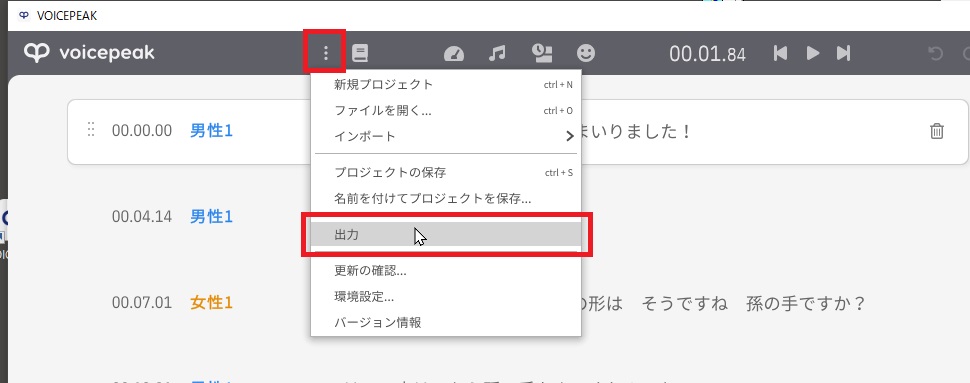Open the emotion smiley icon
This screenshot has height=383, width=970.
(586, 53)
